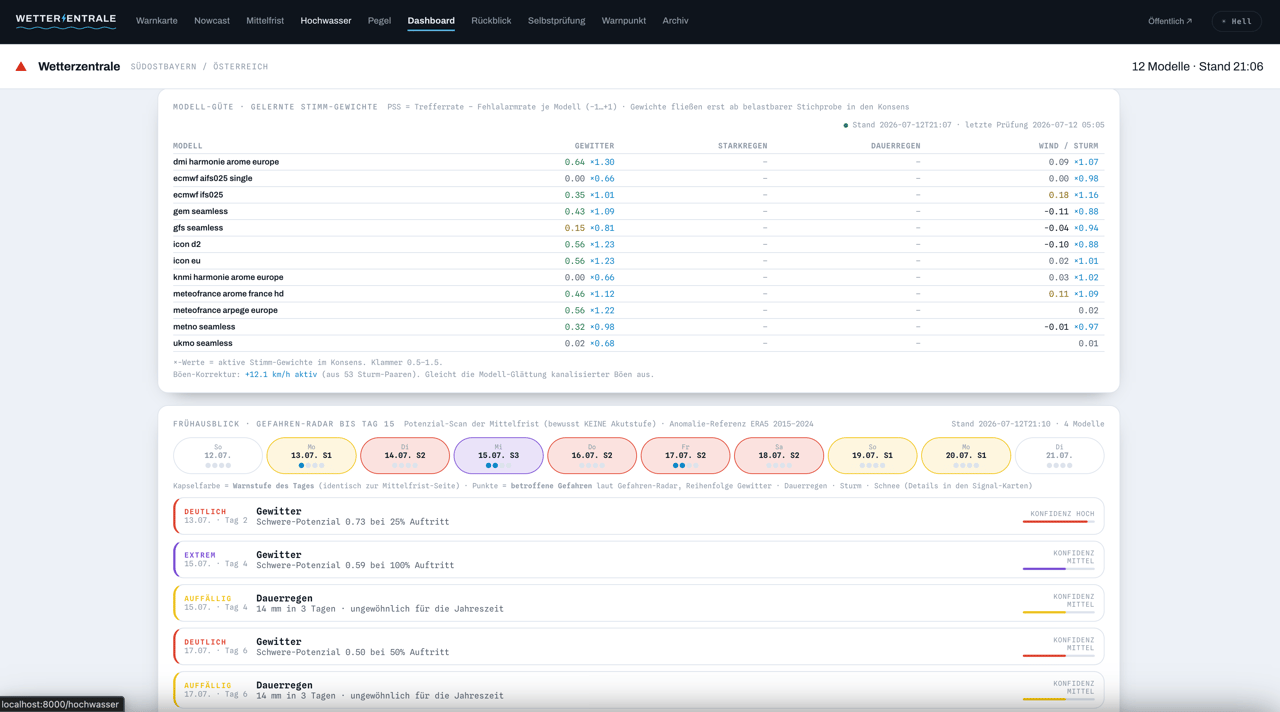Click the red warning triangle icon
This screenshot has height=712, width=1280.
pos(21,67)
